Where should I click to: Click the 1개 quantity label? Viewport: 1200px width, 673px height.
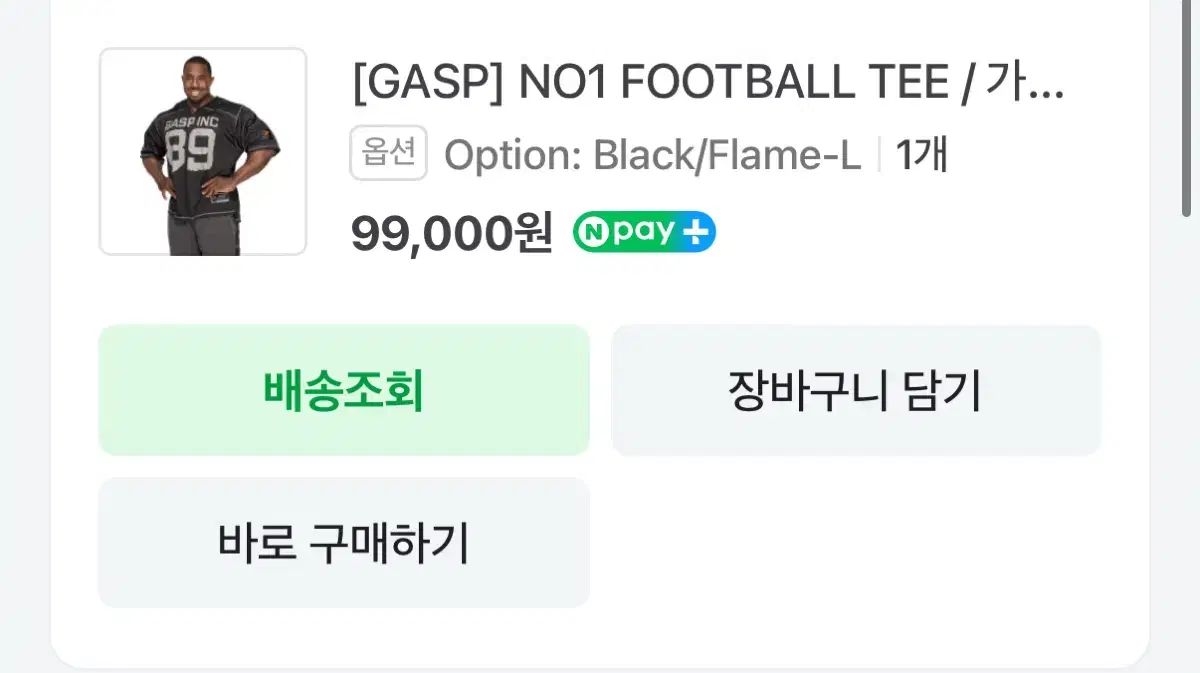(x=921, y=155)
